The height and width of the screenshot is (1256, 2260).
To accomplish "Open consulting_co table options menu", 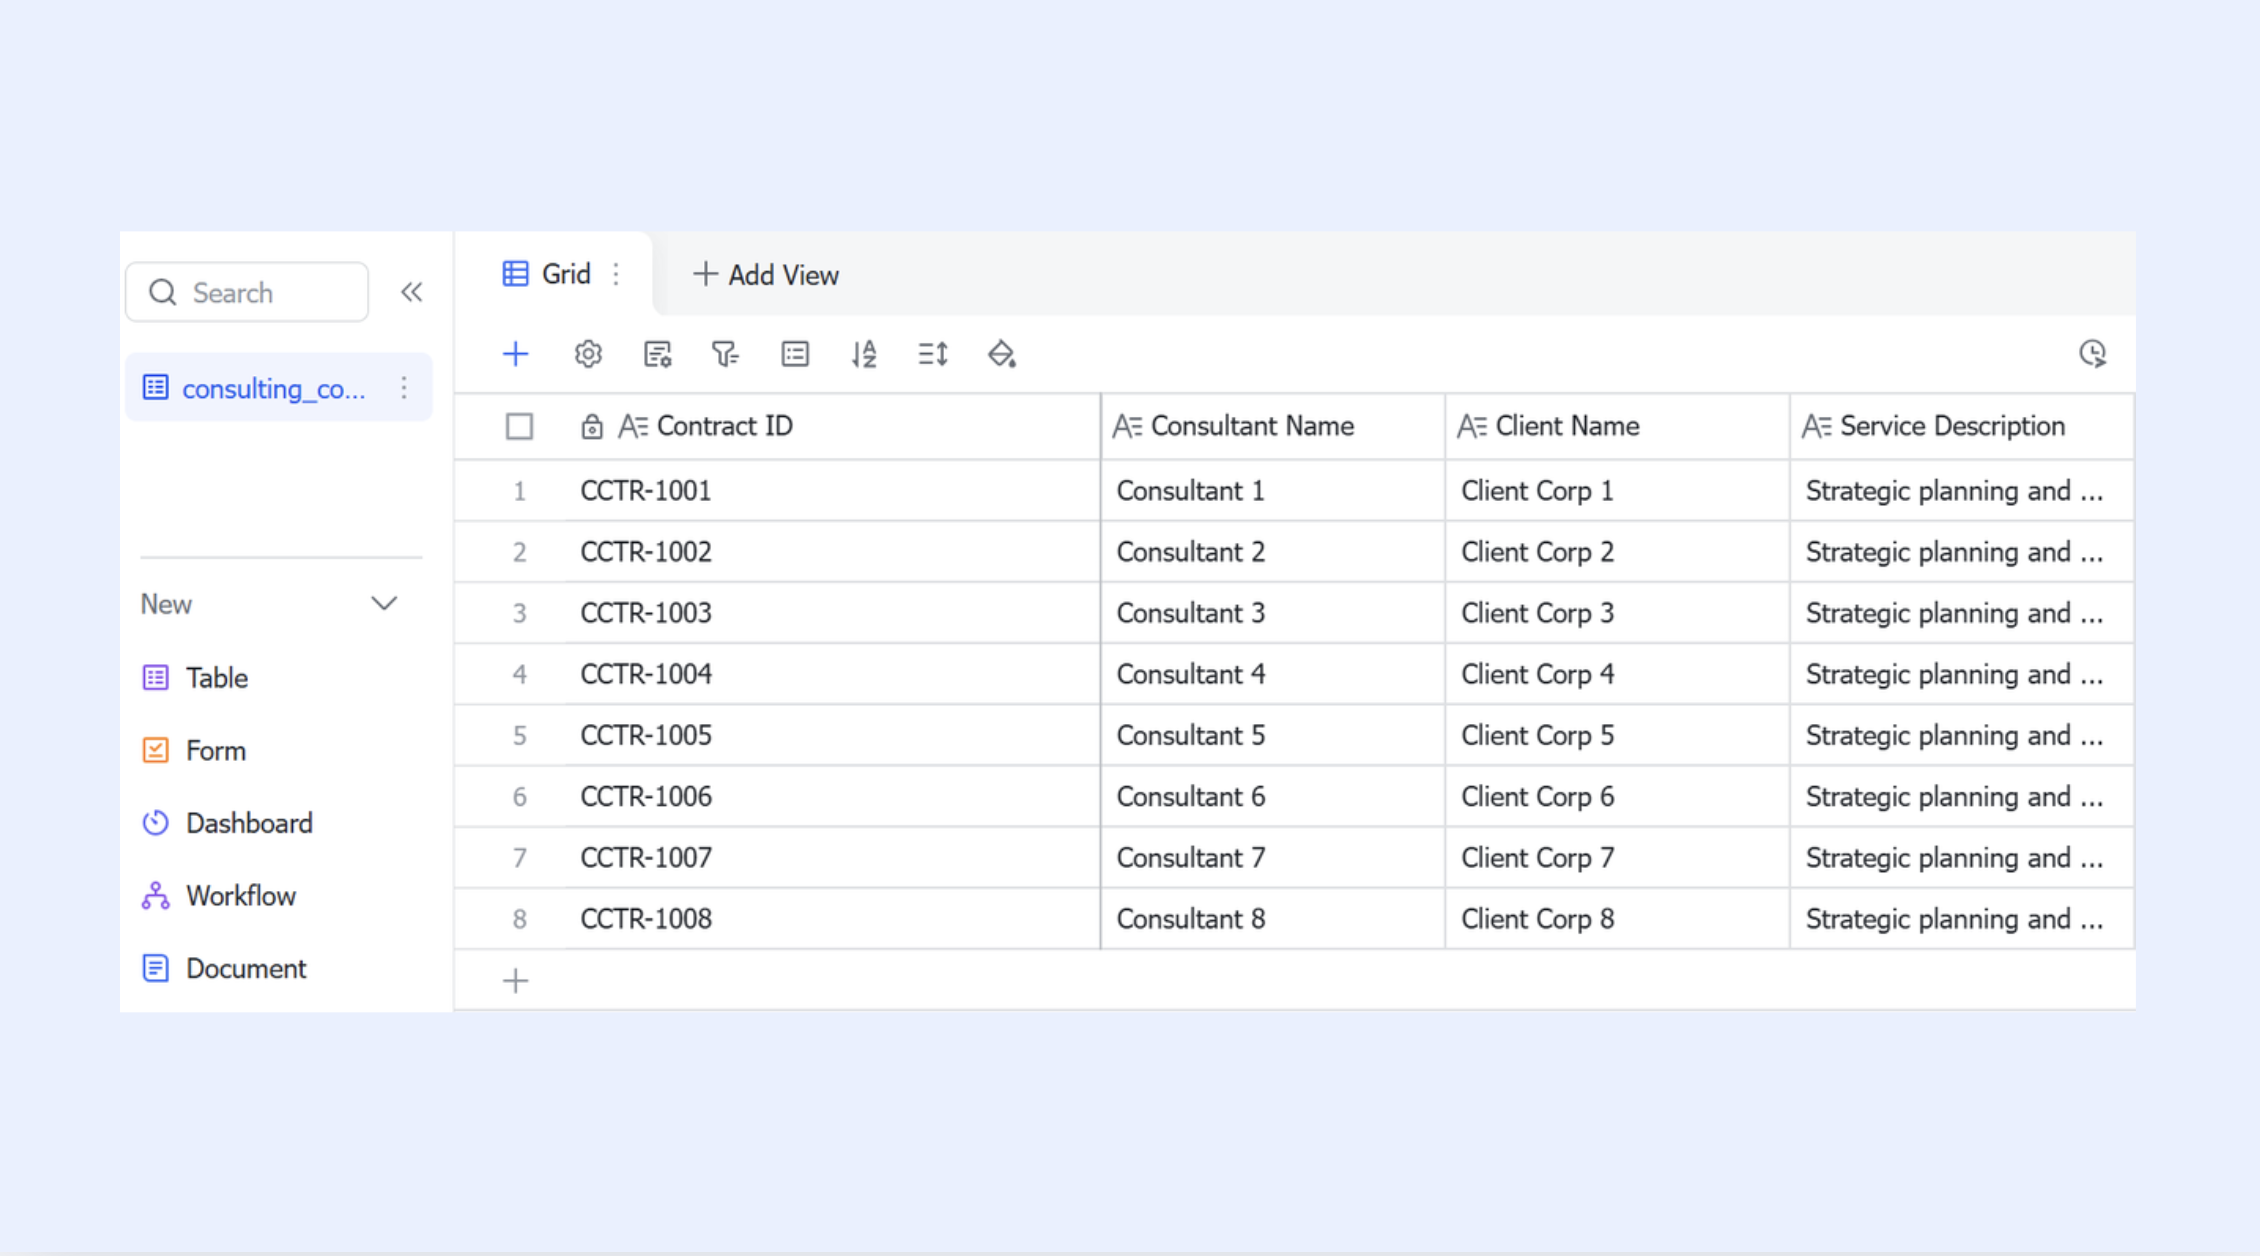I will coord(404,388).
